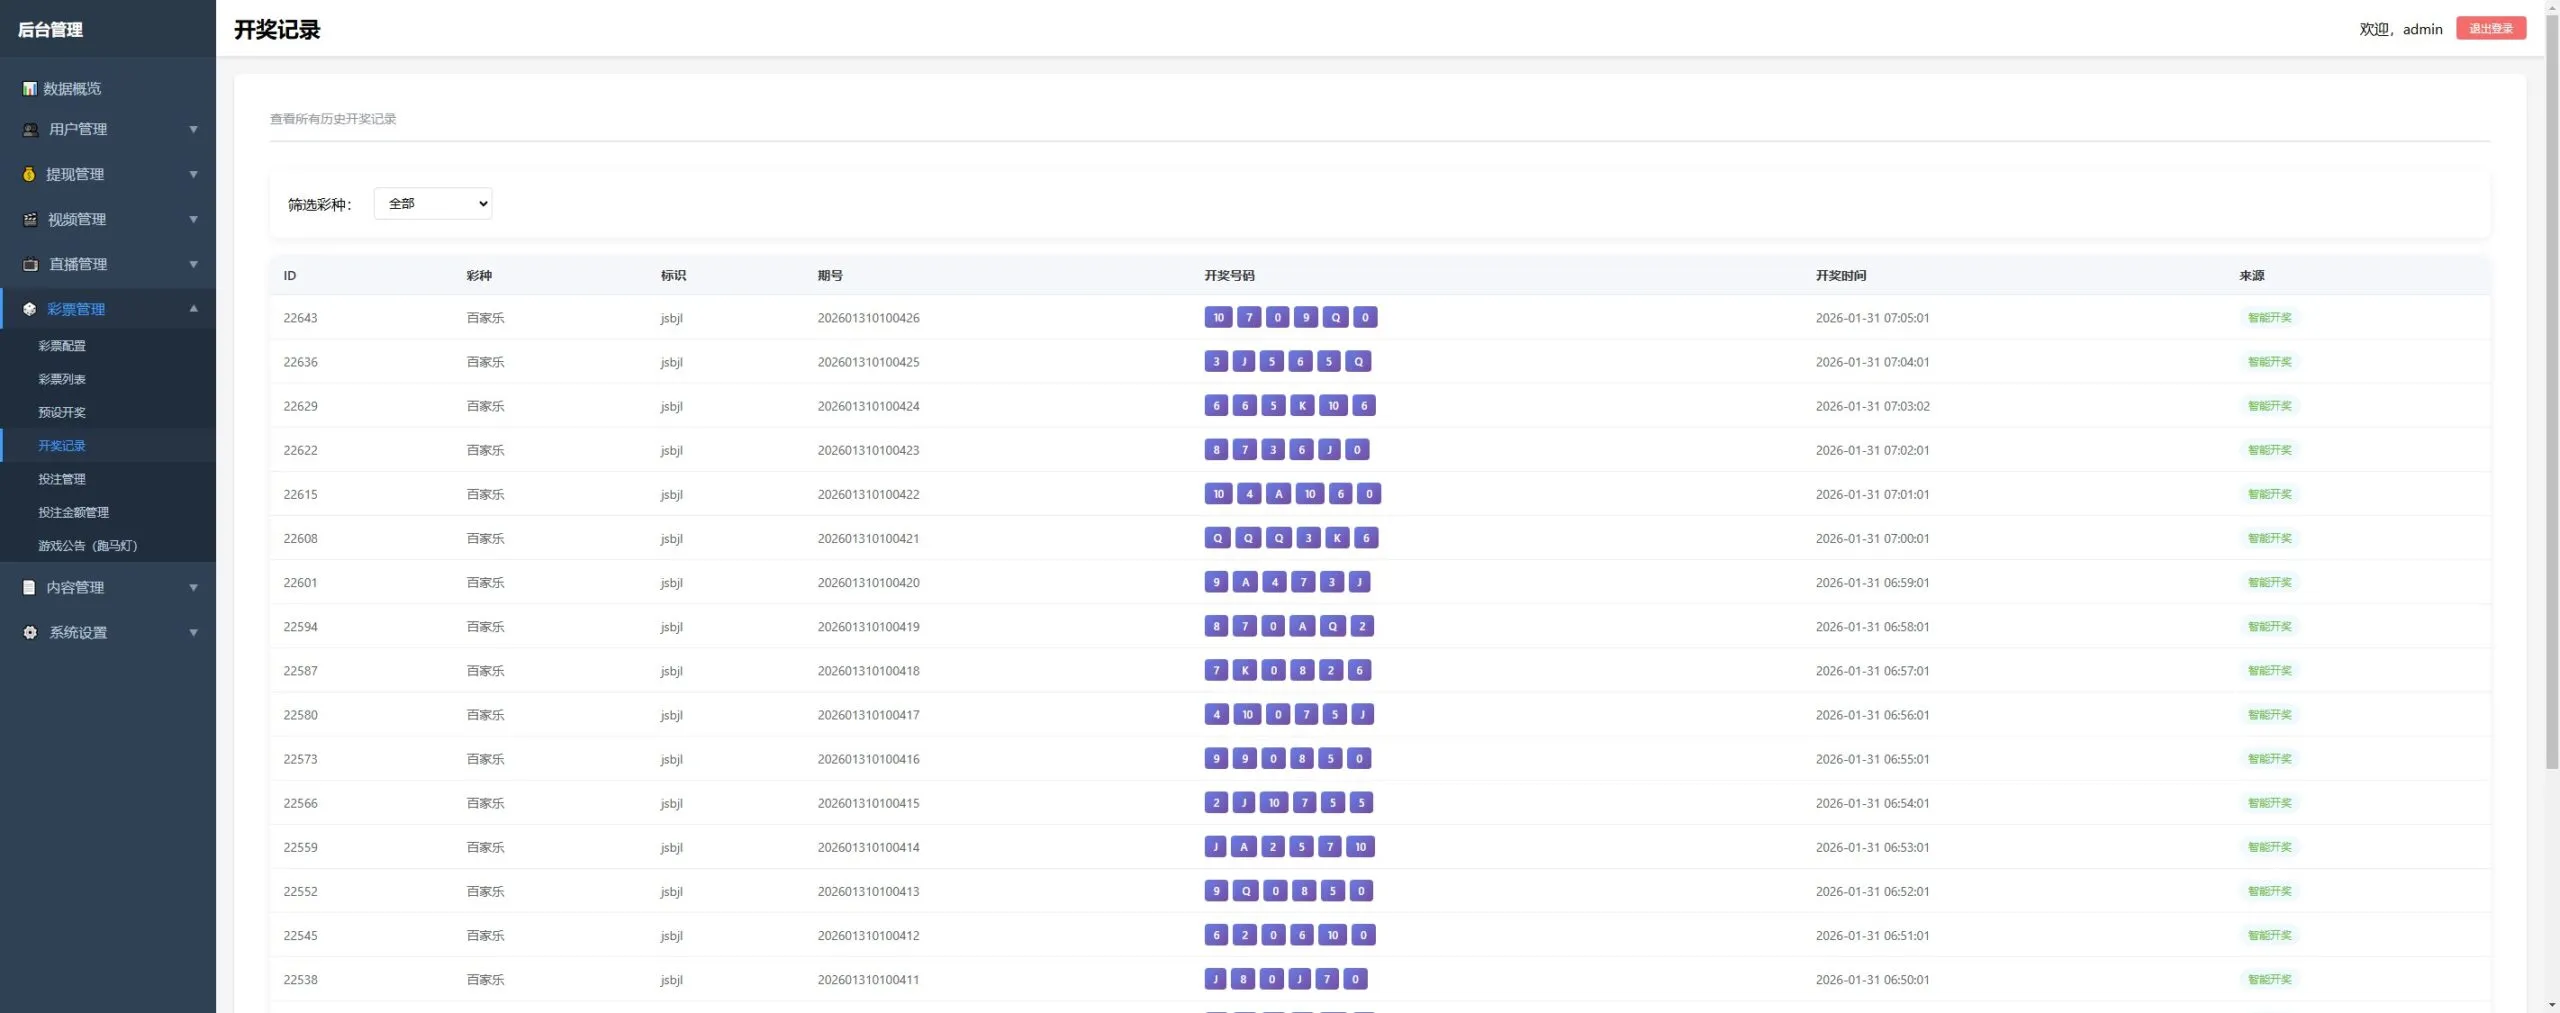Viewport: 2560px width, 1013px height.
Task: Expand the 提现管理 menu arrow
Action: pos(194,175)
